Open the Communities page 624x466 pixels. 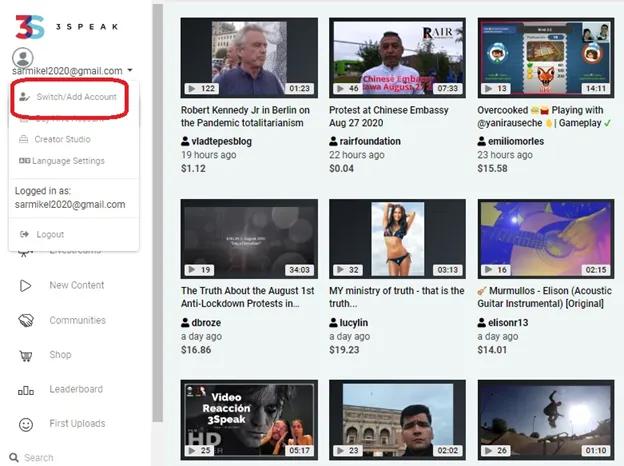tap(78, 320)
